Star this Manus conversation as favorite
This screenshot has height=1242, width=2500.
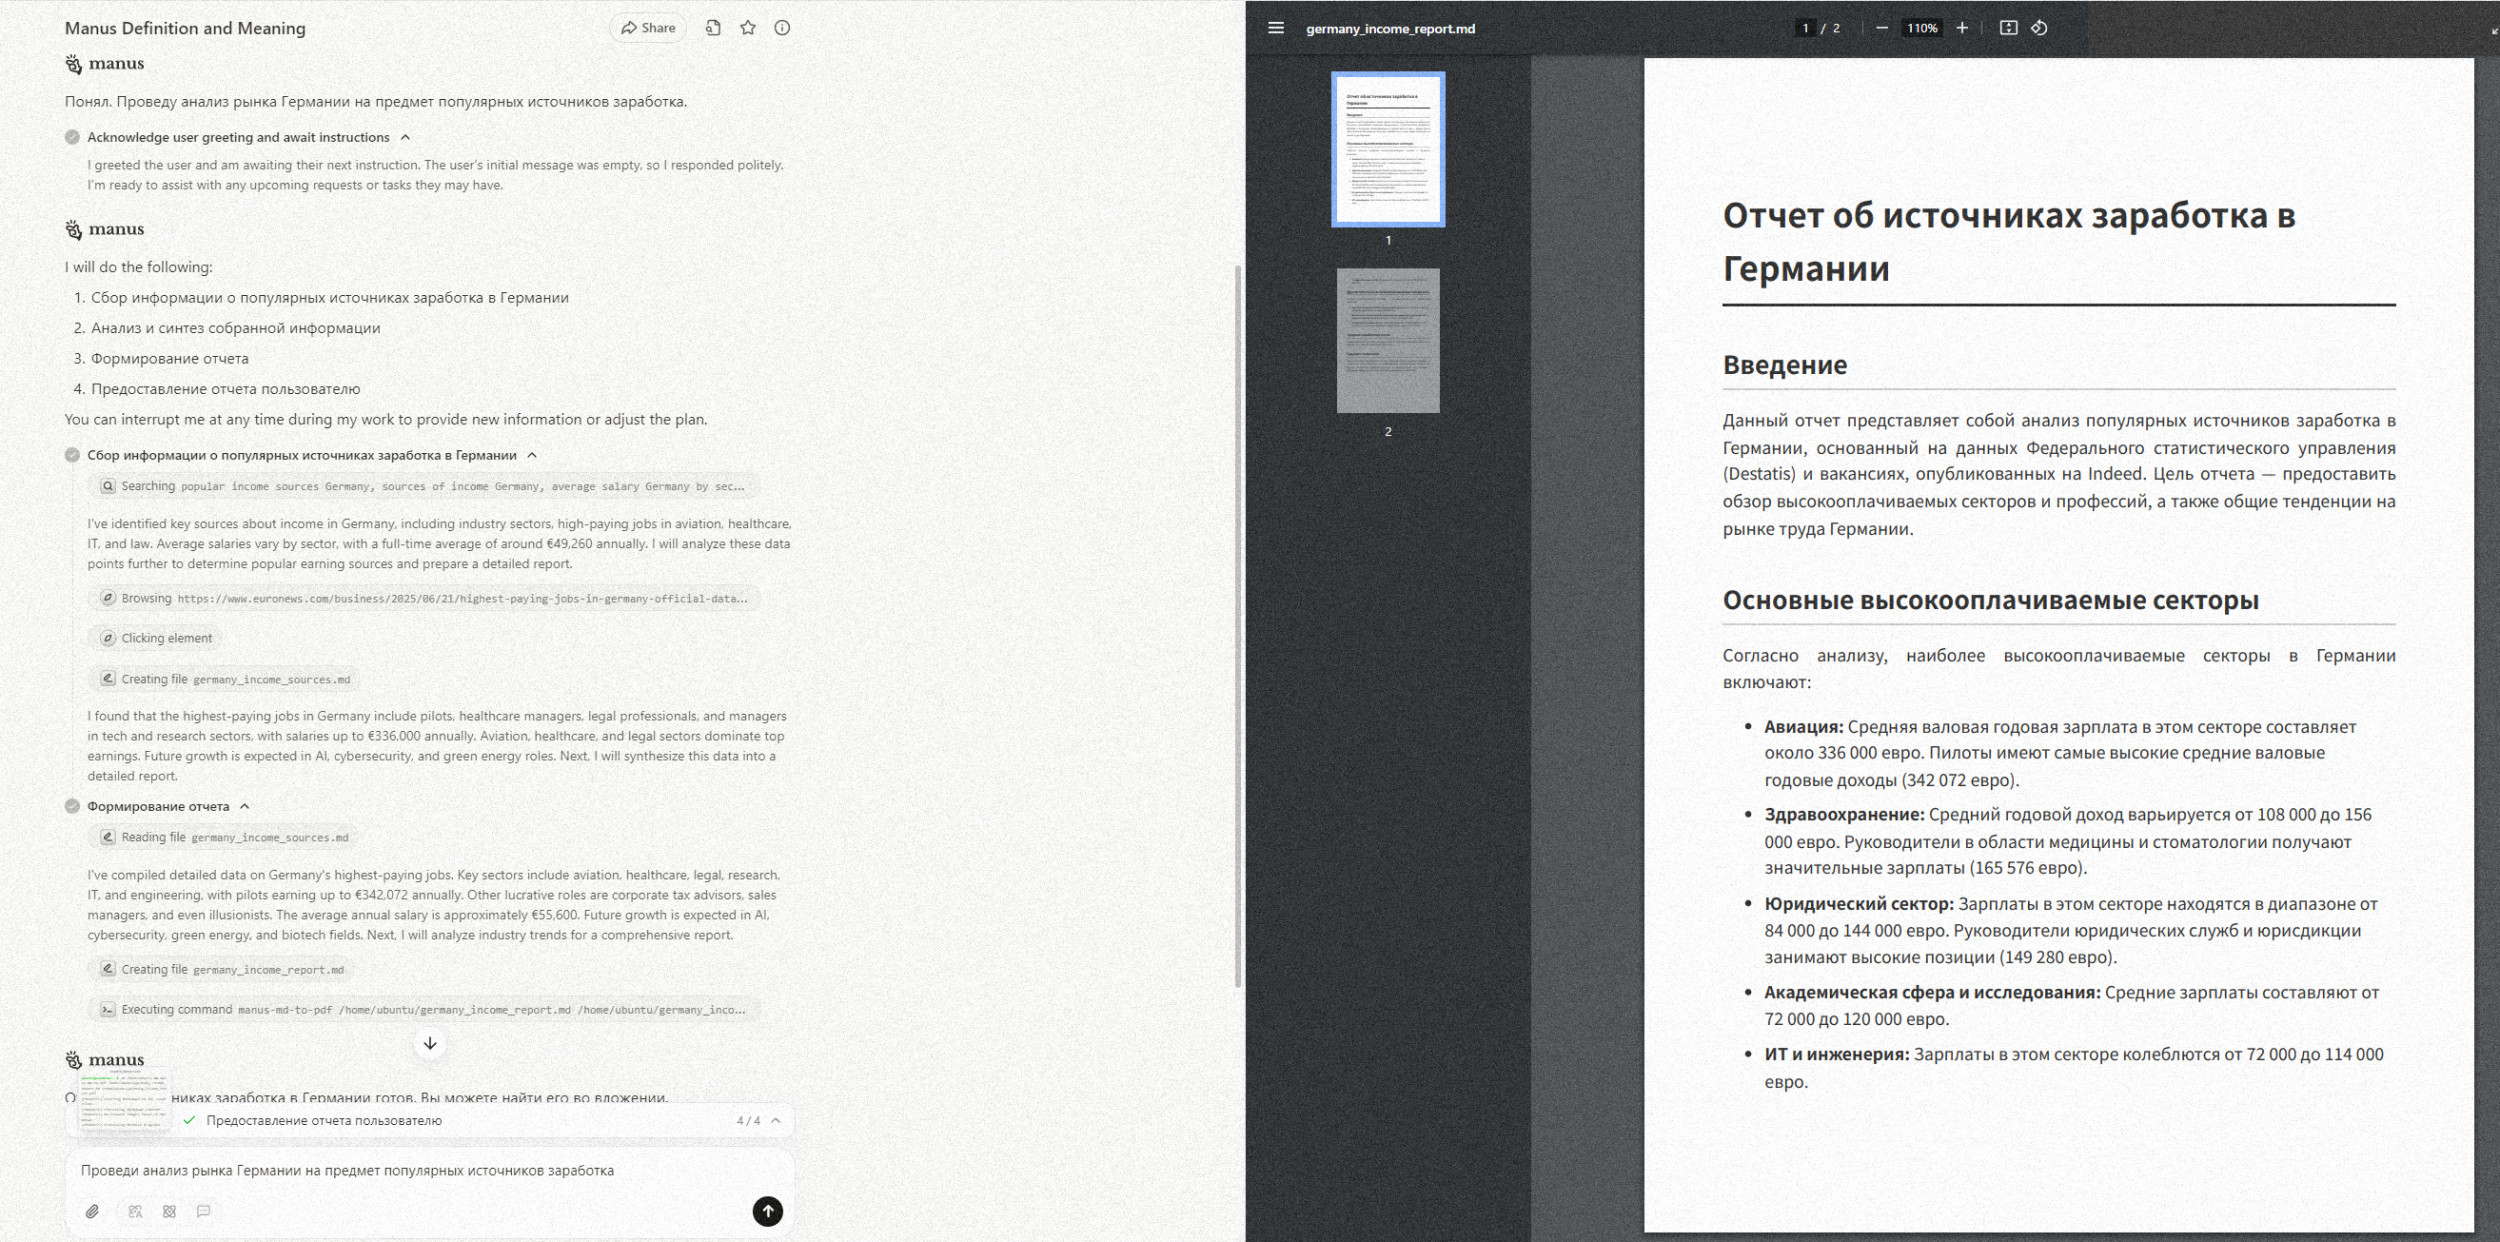748,28
